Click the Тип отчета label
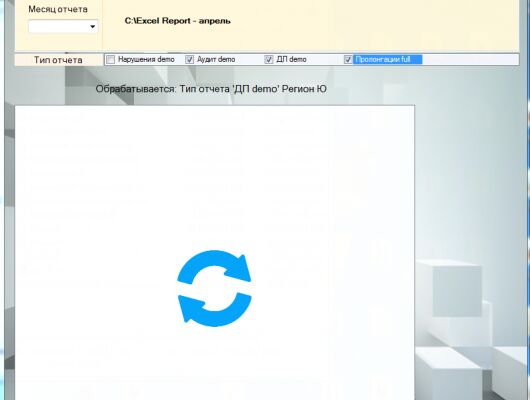Image resolution: width=530 pixels, height=400 pixels. (x=58, y=60)
